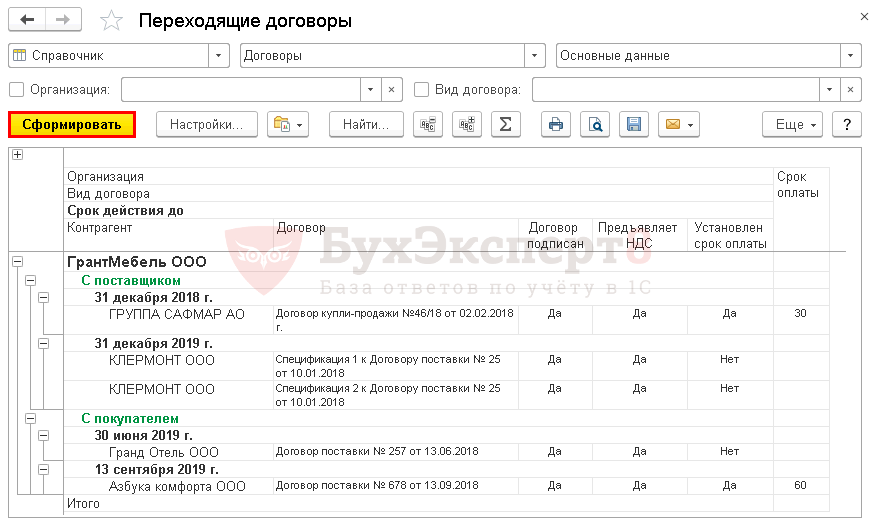Collapse the ГрантМебель ООО group
This screenshot has height=522, width=875.
pyautogui.click(x=17, y=261)
